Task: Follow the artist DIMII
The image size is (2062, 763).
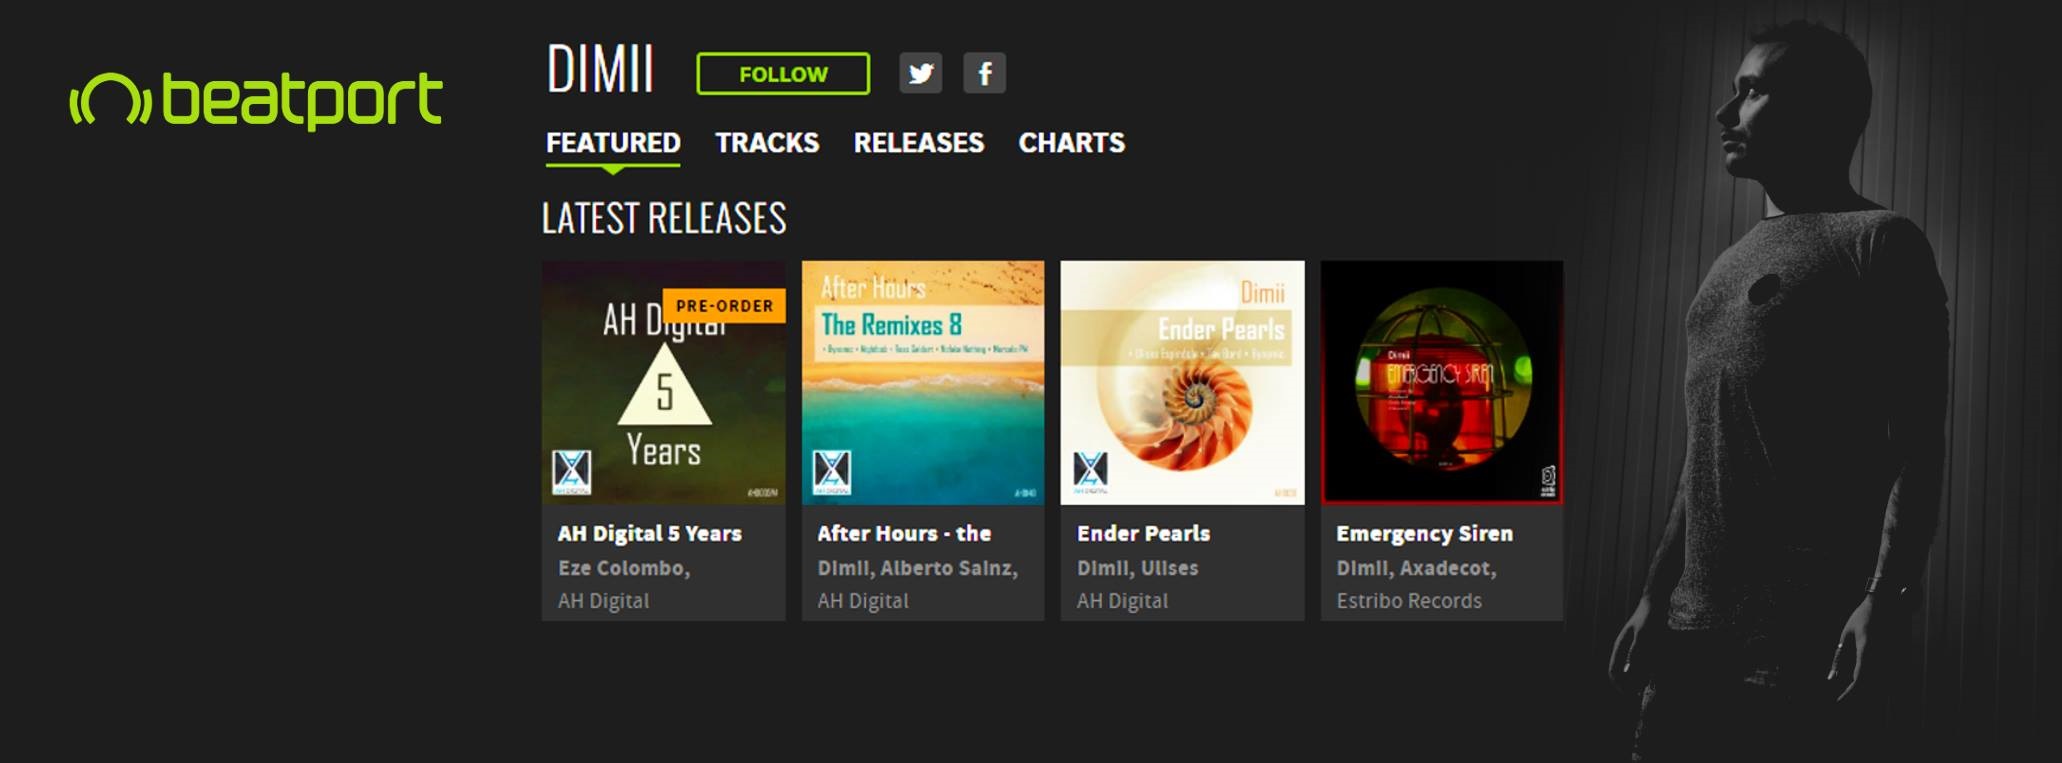Action: click(x=783, y=74)
